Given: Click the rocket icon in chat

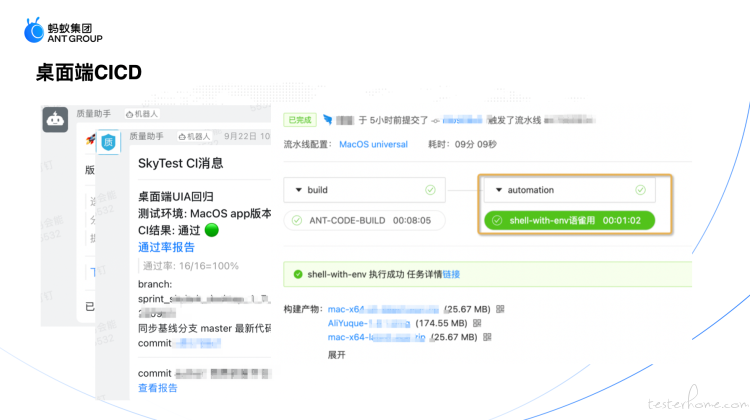Looking at the screenshot, I should click(x=91, y=139).
